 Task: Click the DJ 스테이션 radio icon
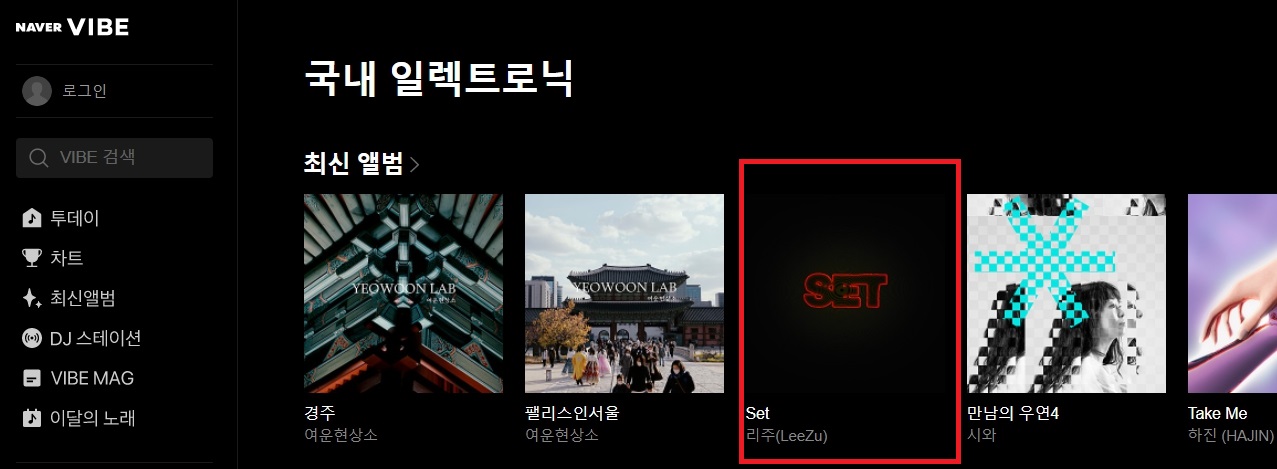click(32, 338)
